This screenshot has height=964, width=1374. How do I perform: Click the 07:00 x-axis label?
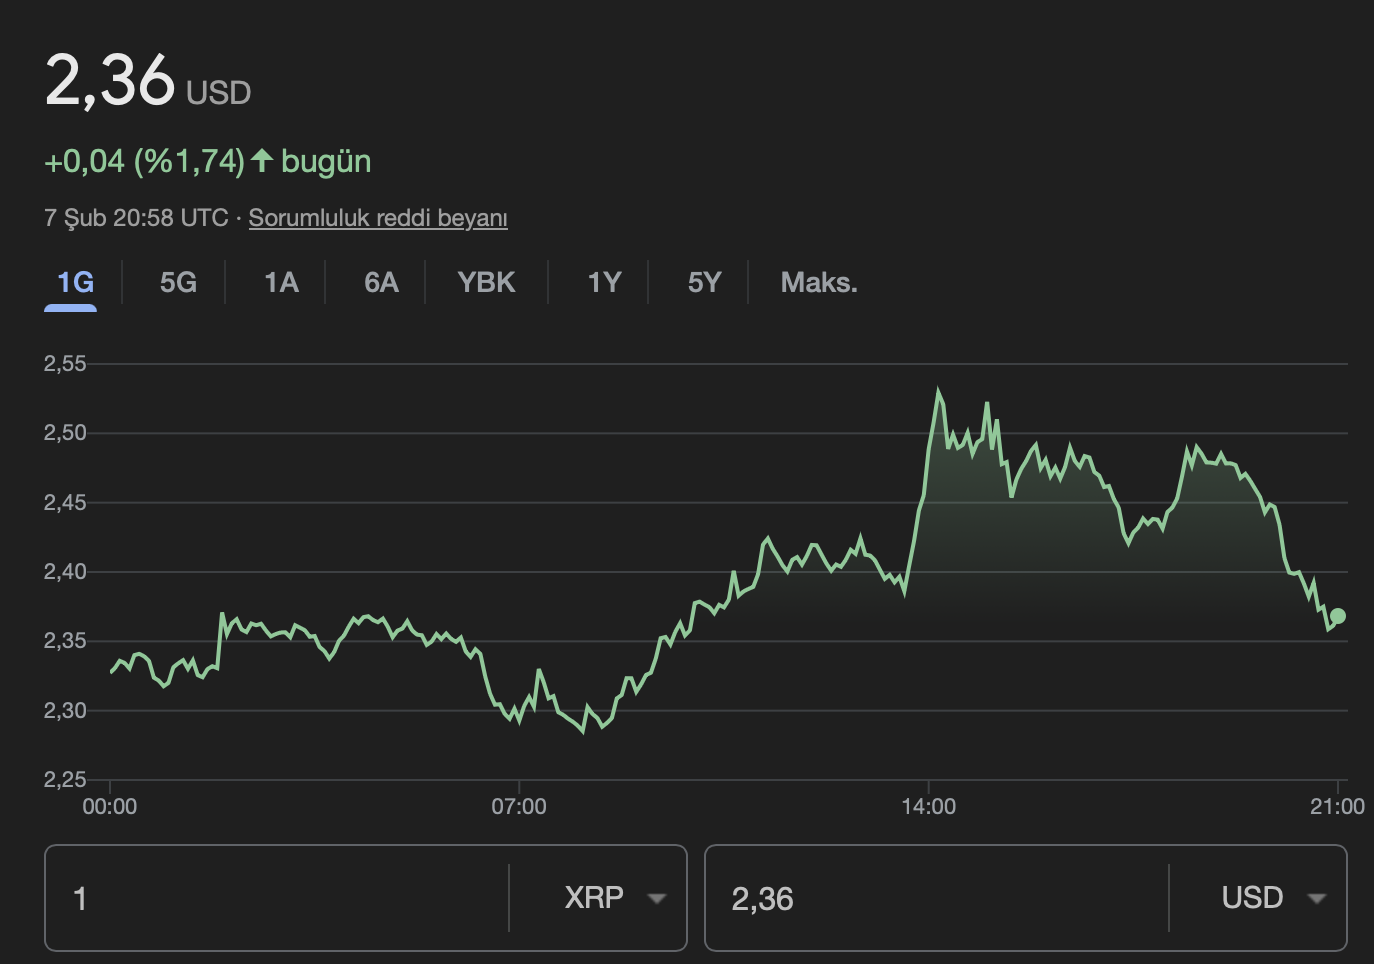pos(519,806)
